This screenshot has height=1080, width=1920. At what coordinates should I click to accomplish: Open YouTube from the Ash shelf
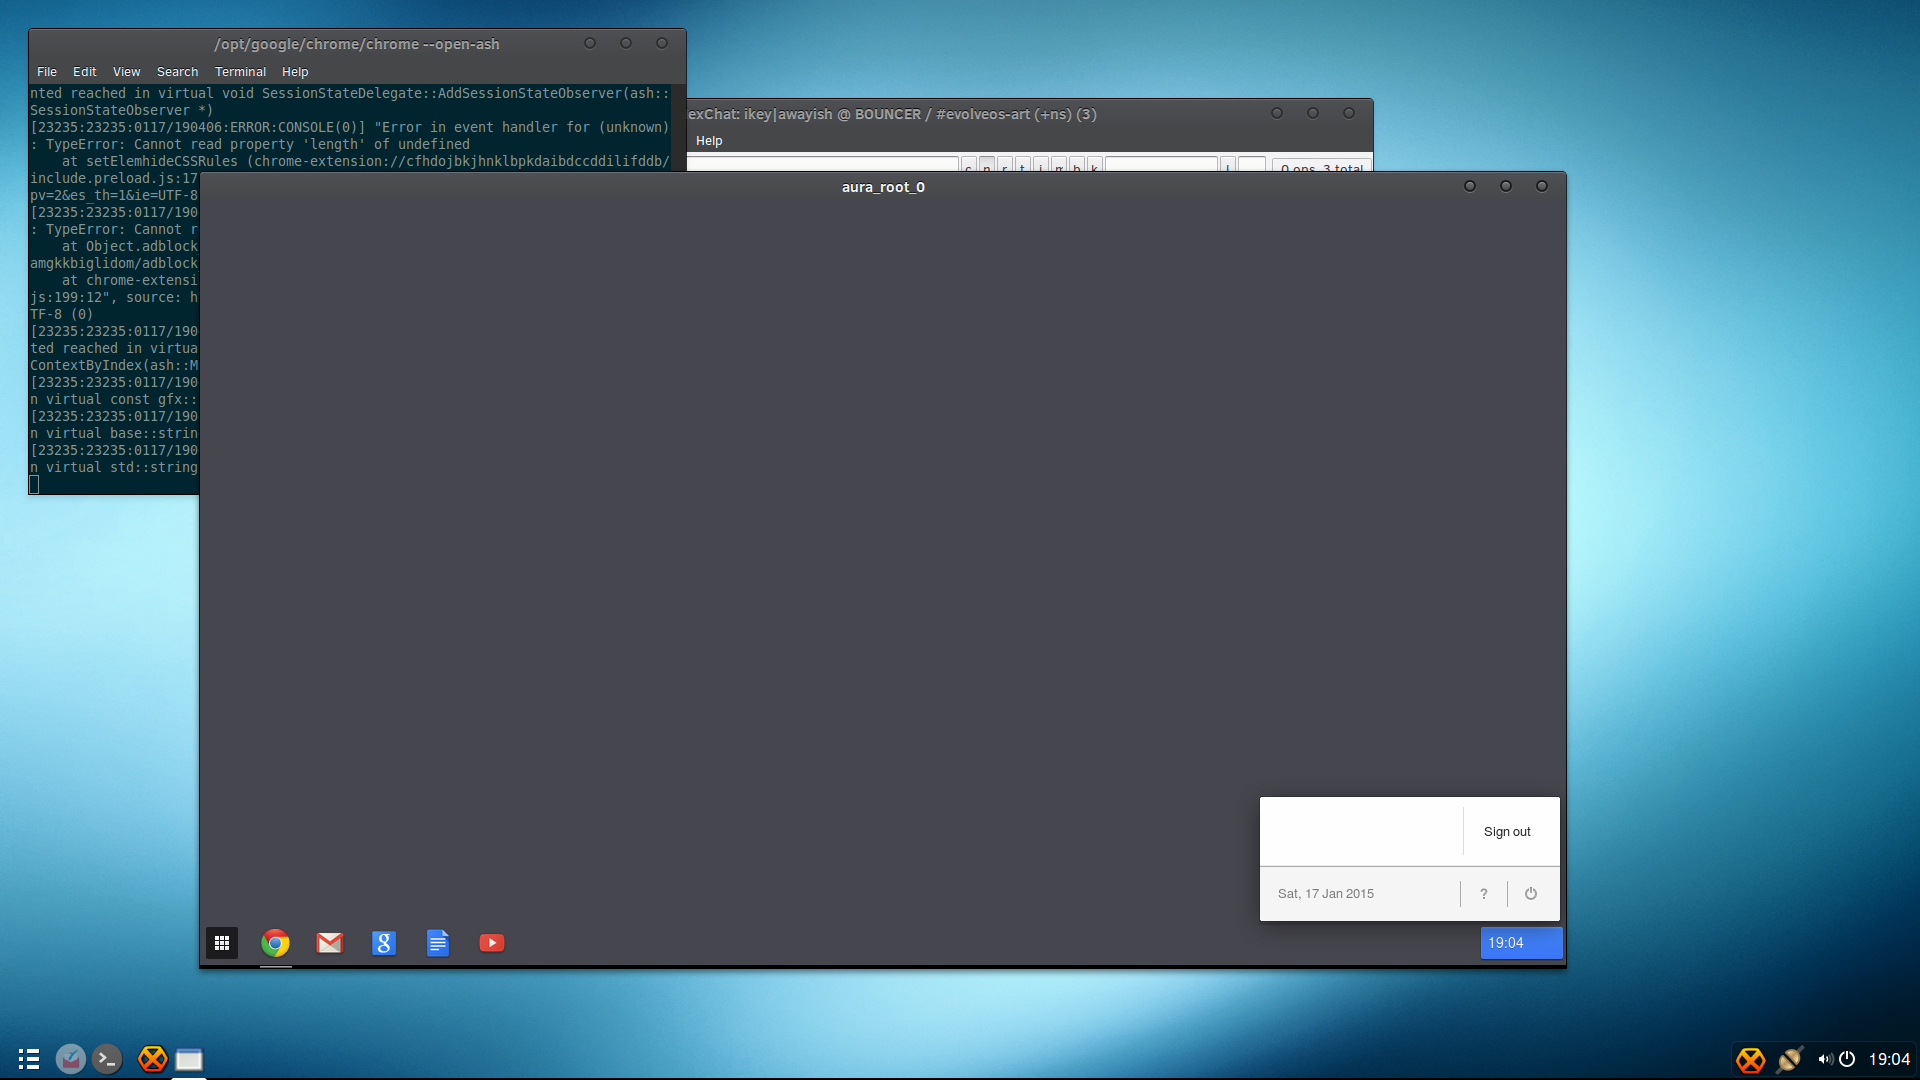click(492, 943)
